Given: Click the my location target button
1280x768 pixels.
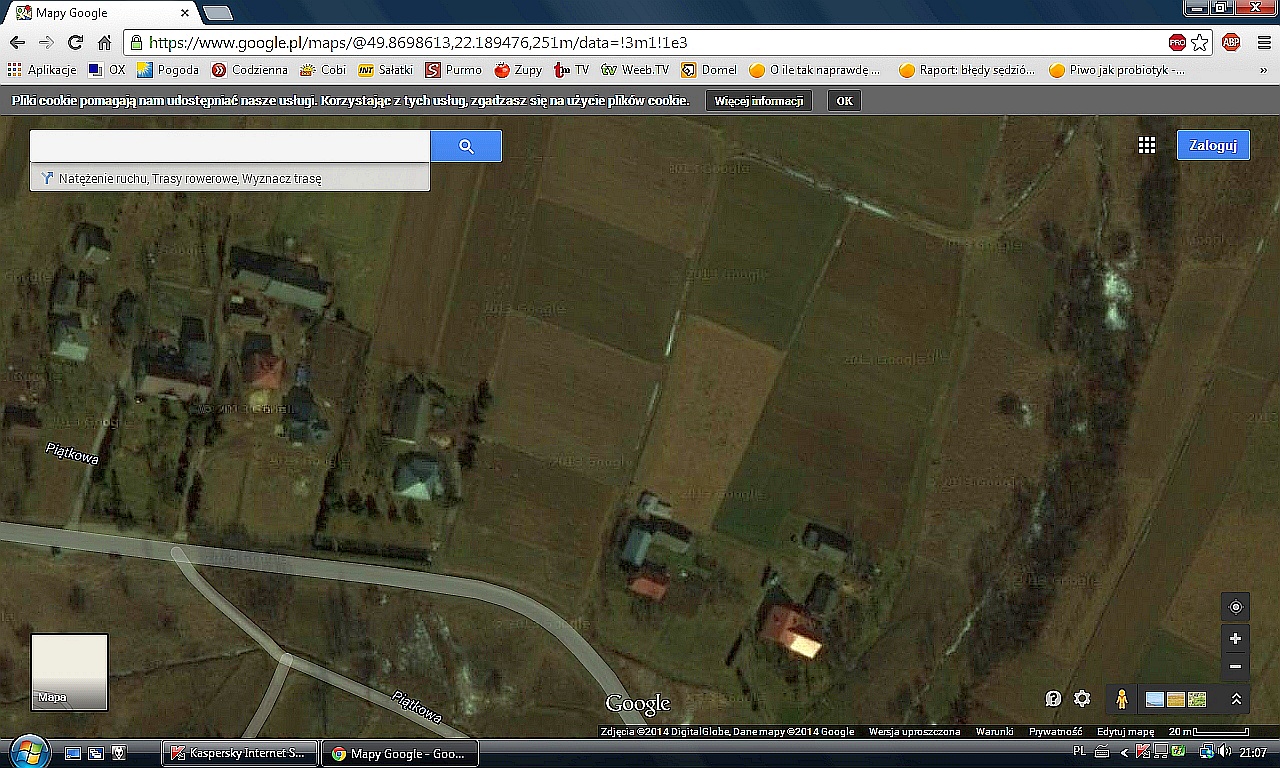Looking at the screenshot, I should 1235,608.
